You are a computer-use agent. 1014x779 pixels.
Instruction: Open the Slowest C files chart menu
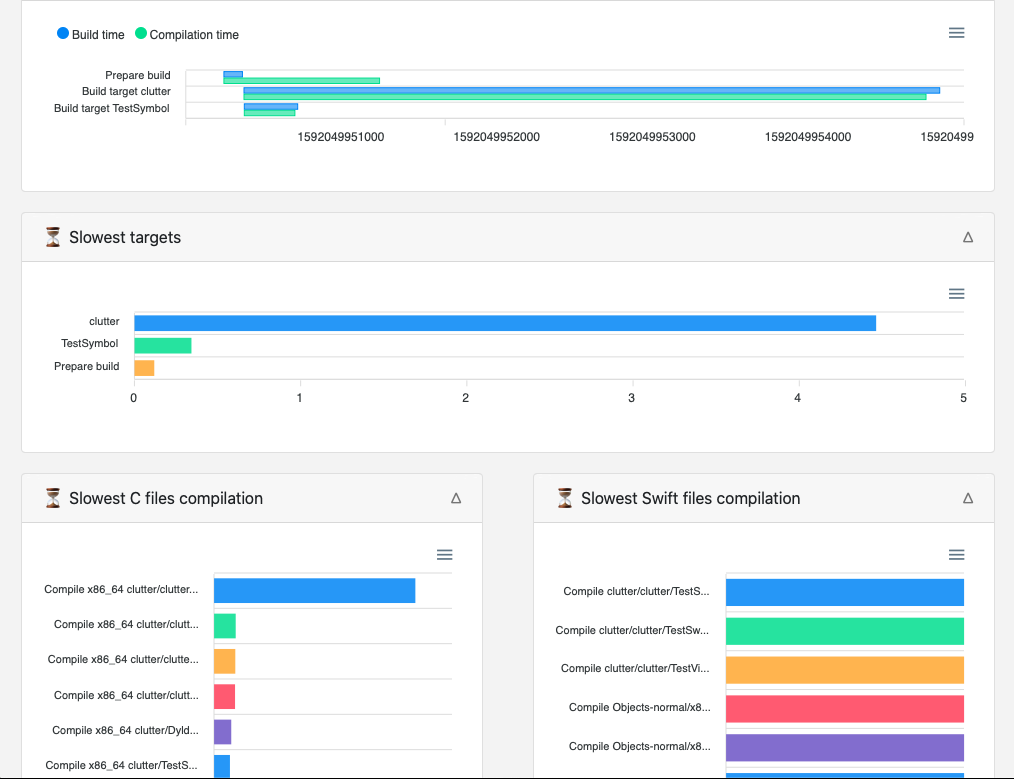[x=444, y=555]
